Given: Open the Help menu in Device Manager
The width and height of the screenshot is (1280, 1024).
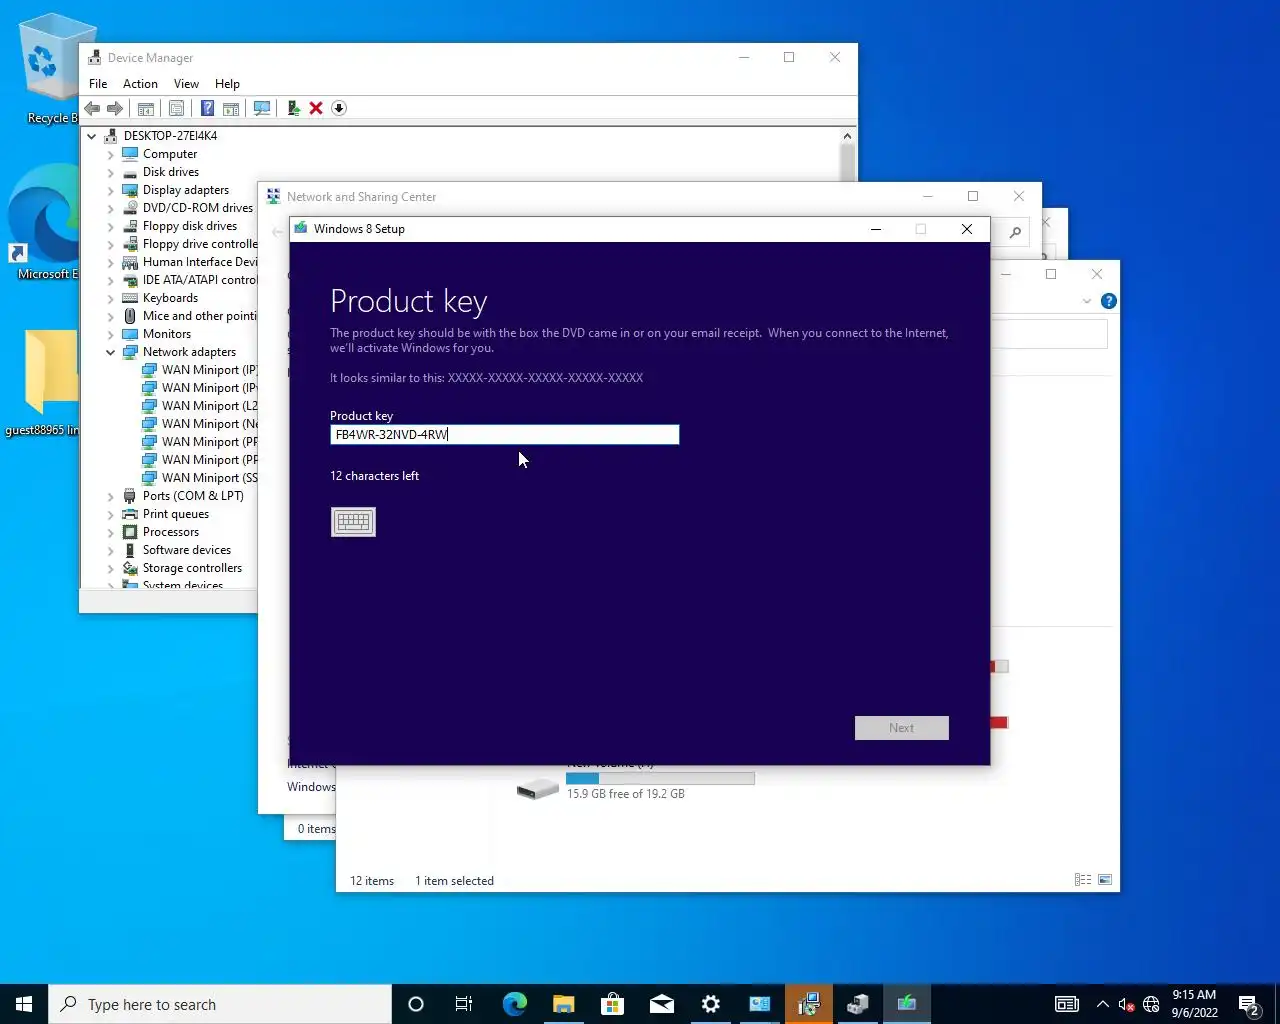Looking at the screenshot, I should coord(227,84).
